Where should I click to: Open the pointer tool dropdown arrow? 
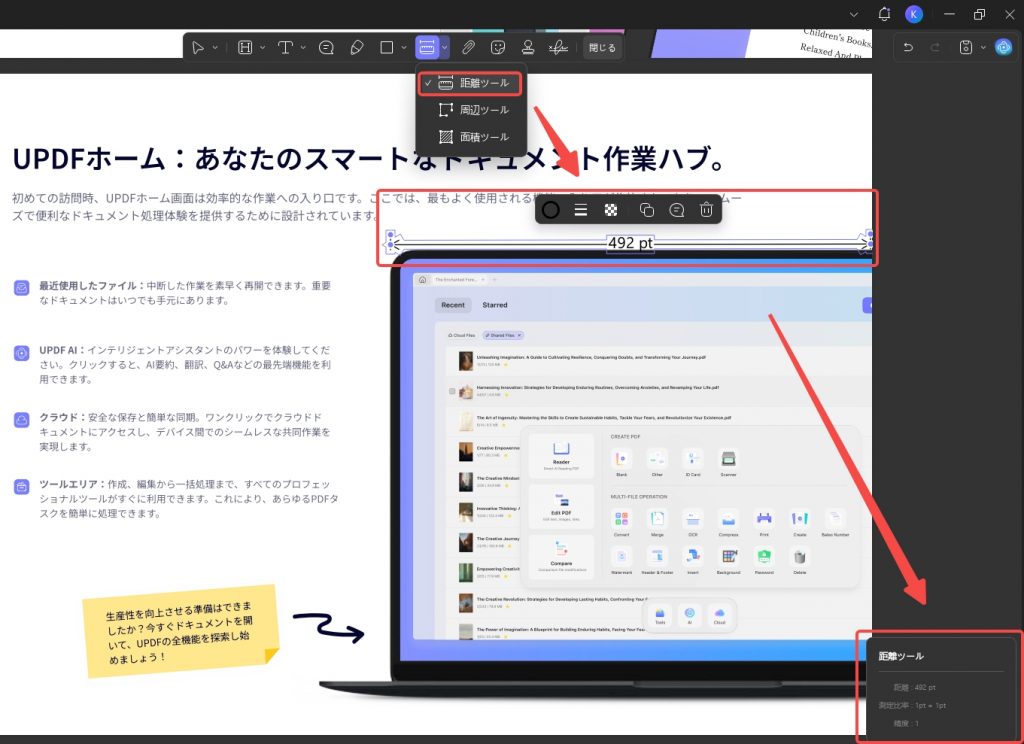pos(215,48)
